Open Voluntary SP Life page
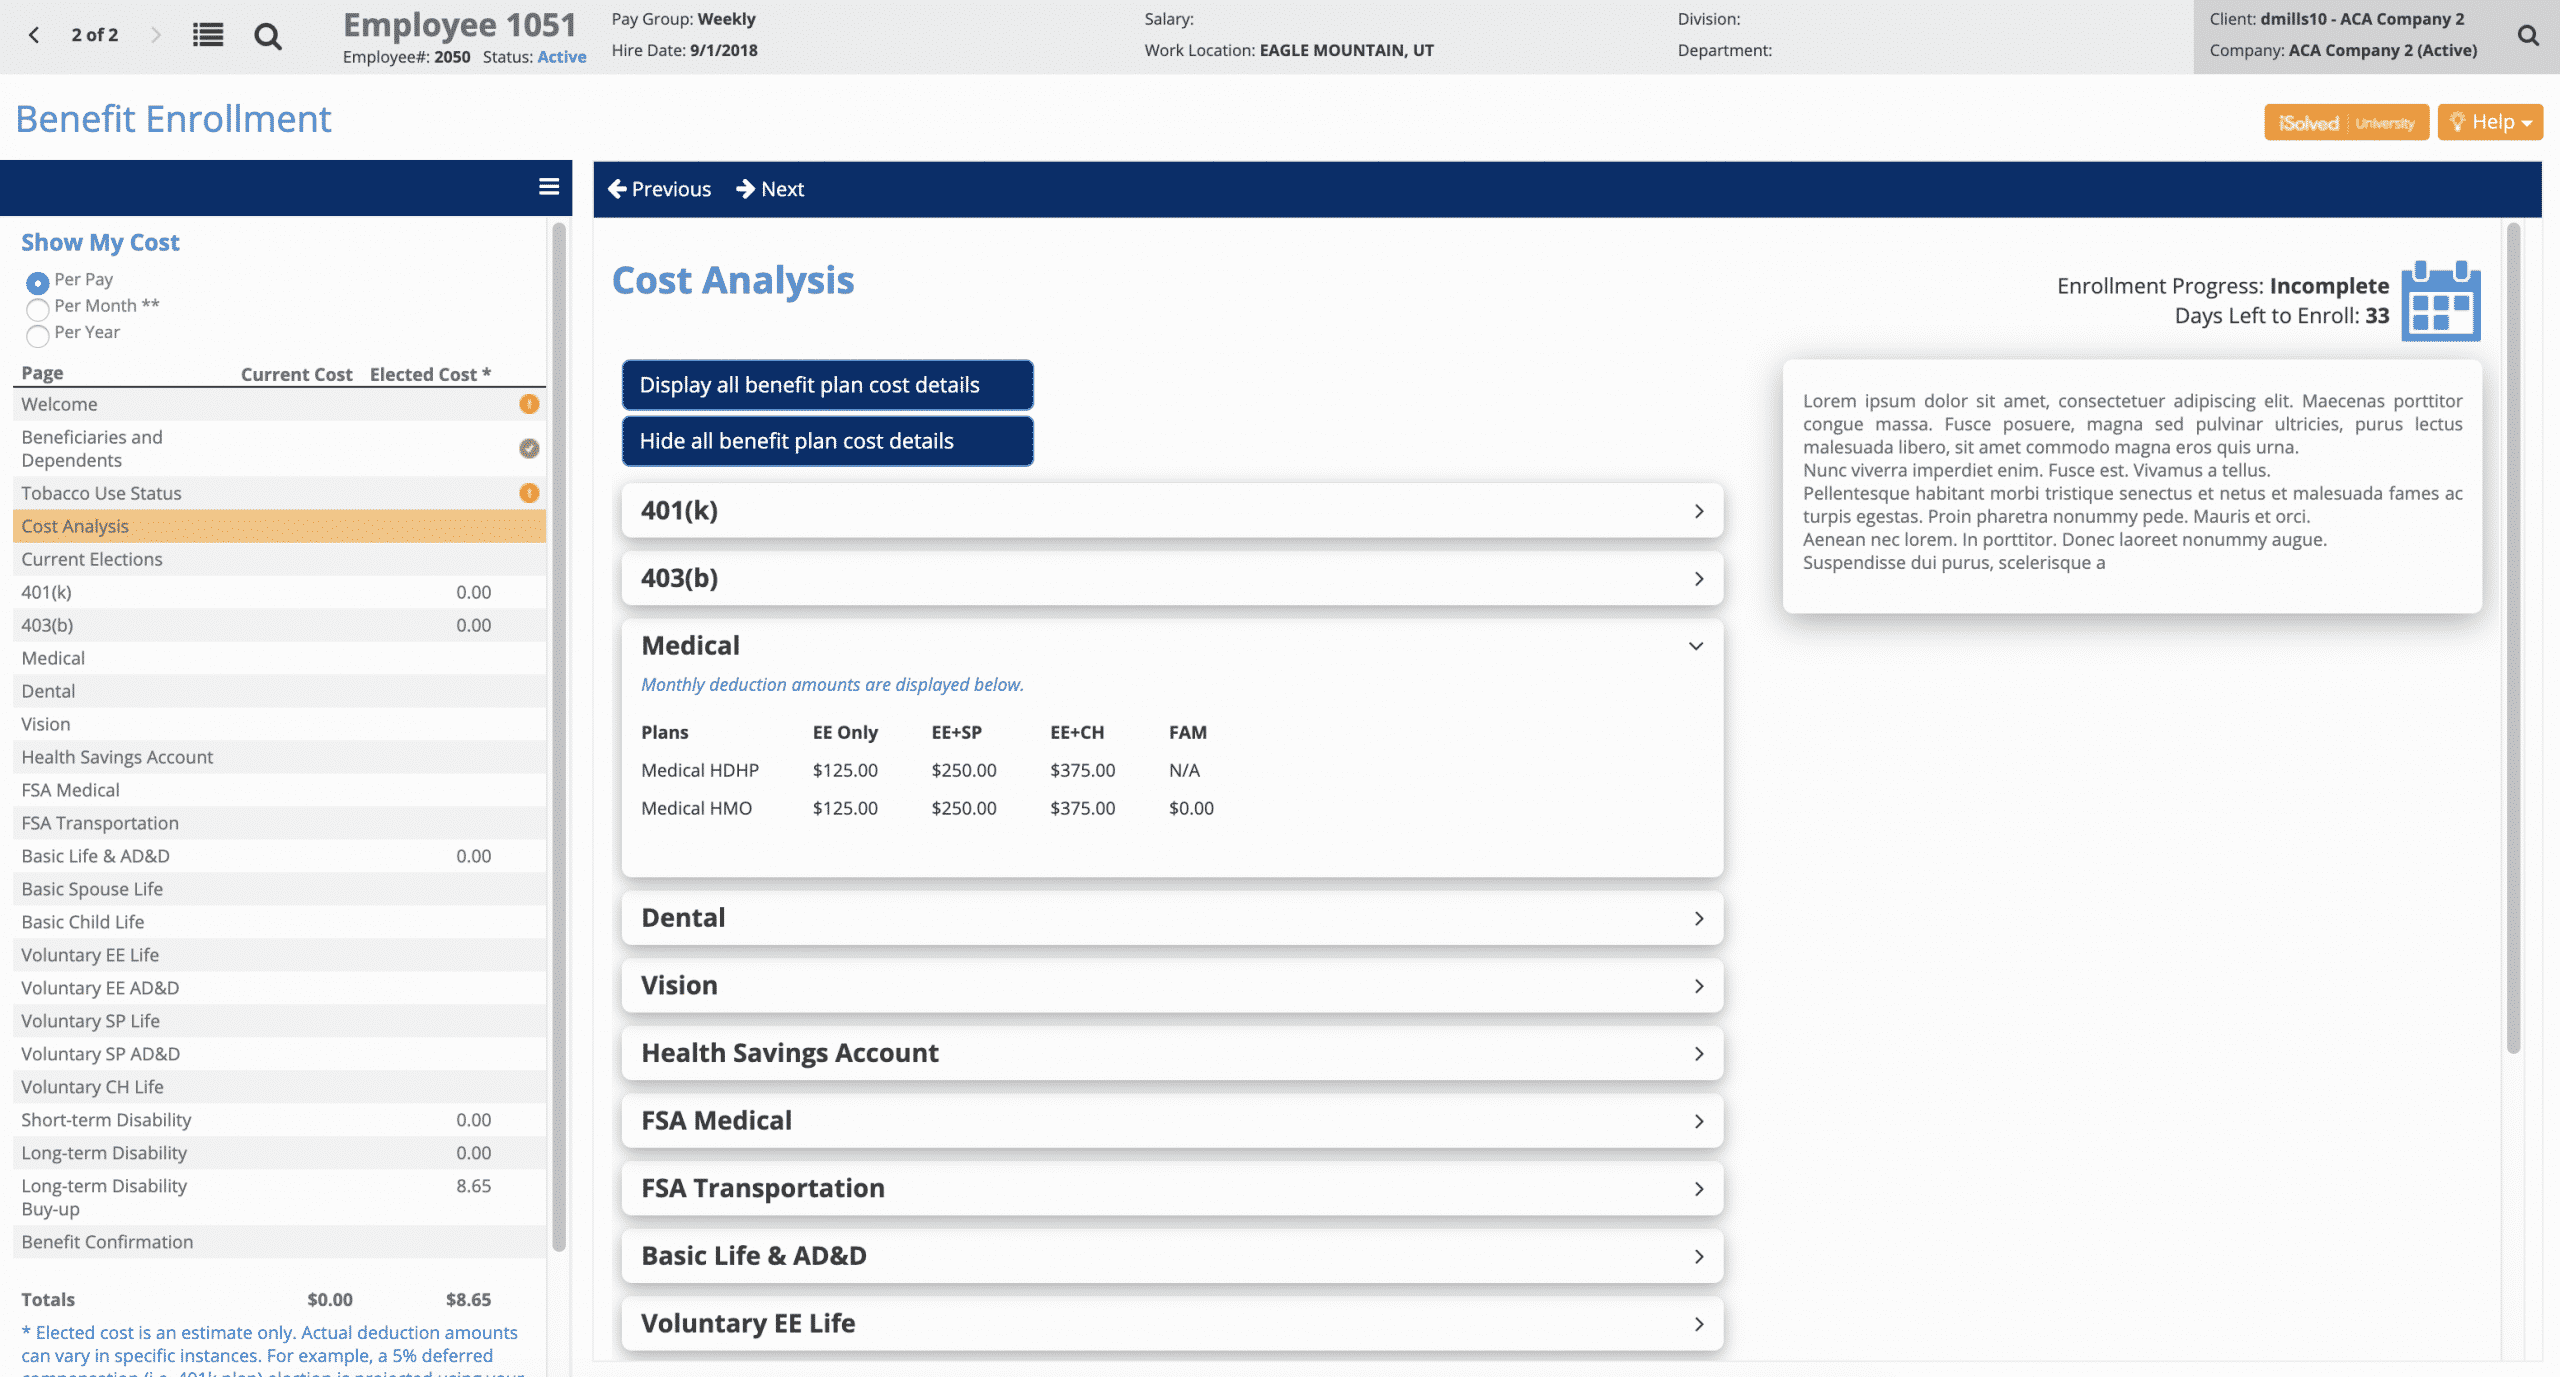2560x1377 pixels. (90, 1021)
